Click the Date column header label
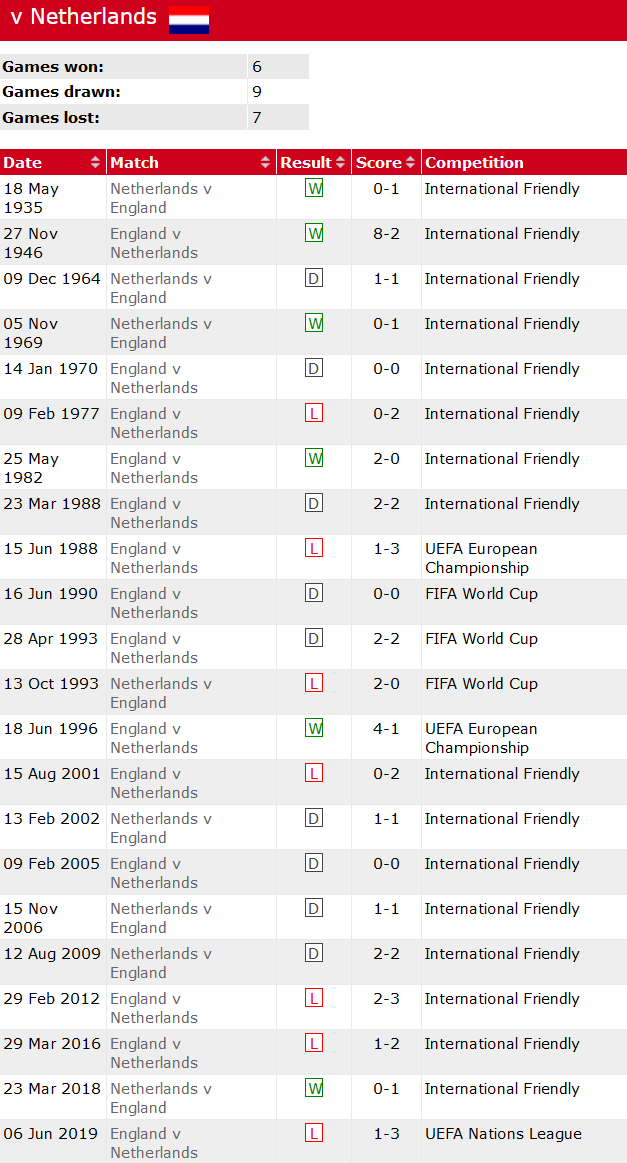The height and width of the screenshot is (1163, 627). click(23, 163)
